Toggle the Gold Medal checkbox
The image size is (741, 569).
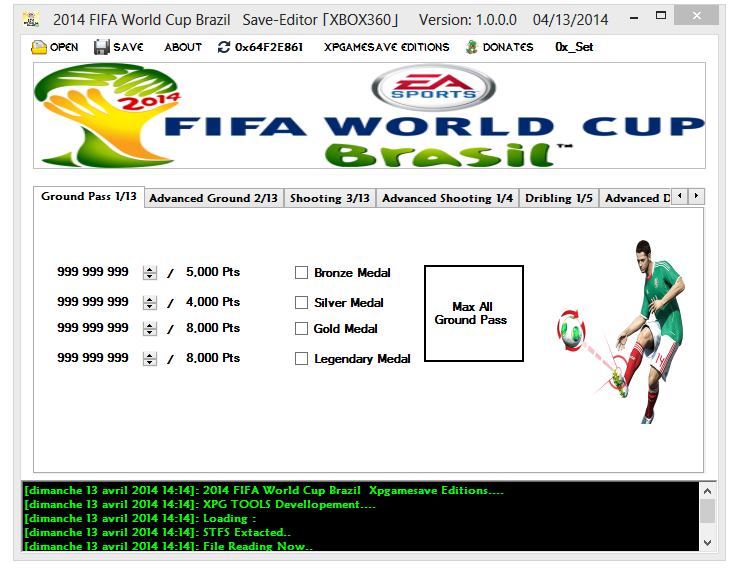point(301,328)
